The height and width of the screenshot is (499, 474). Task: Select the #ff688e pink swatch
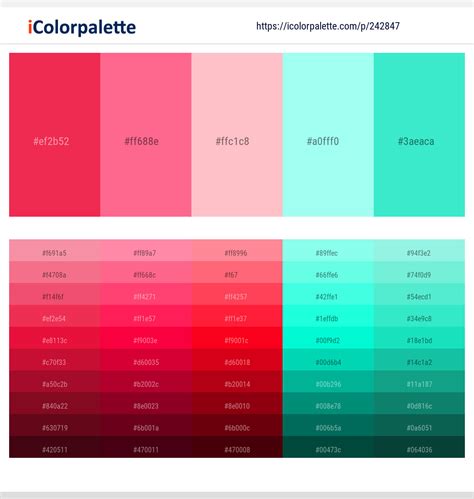146,135
